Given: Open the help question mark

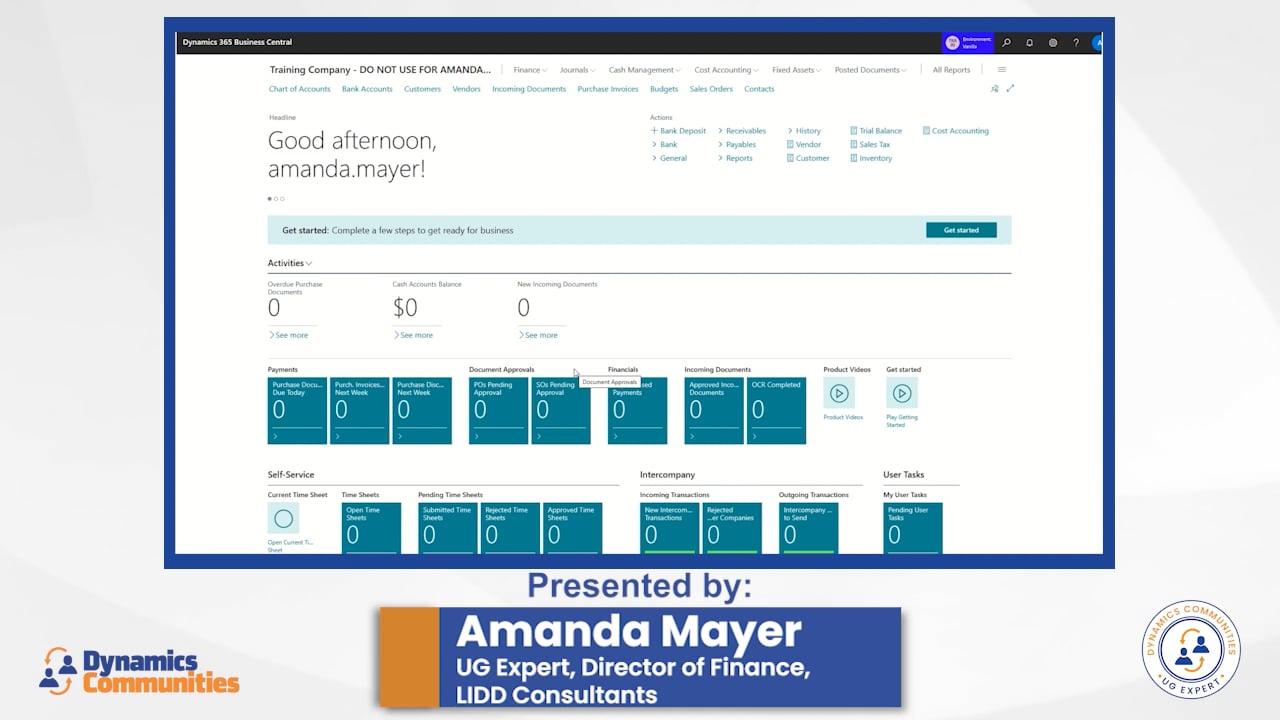Looking at the screenshot, I should pos(1076,43).
